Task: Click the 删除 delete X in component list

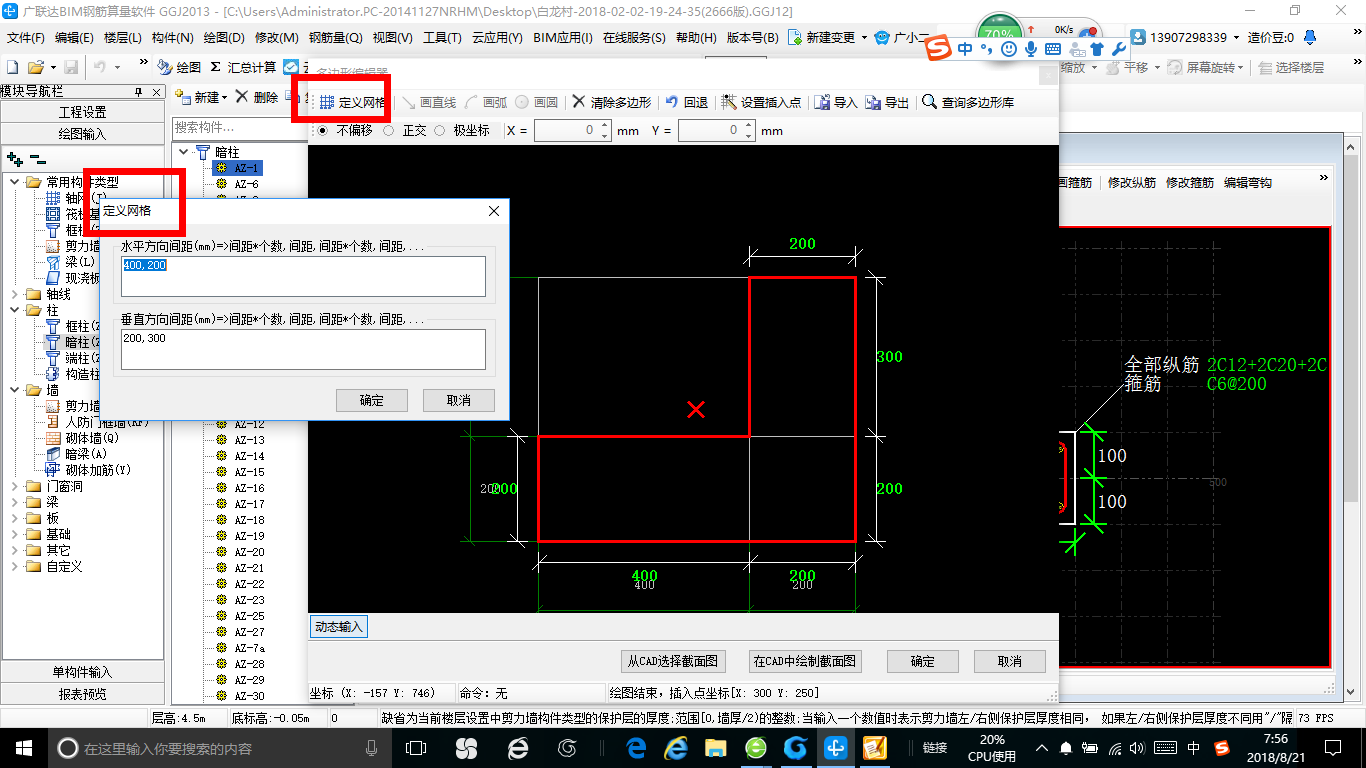Action: click(256, 97)
